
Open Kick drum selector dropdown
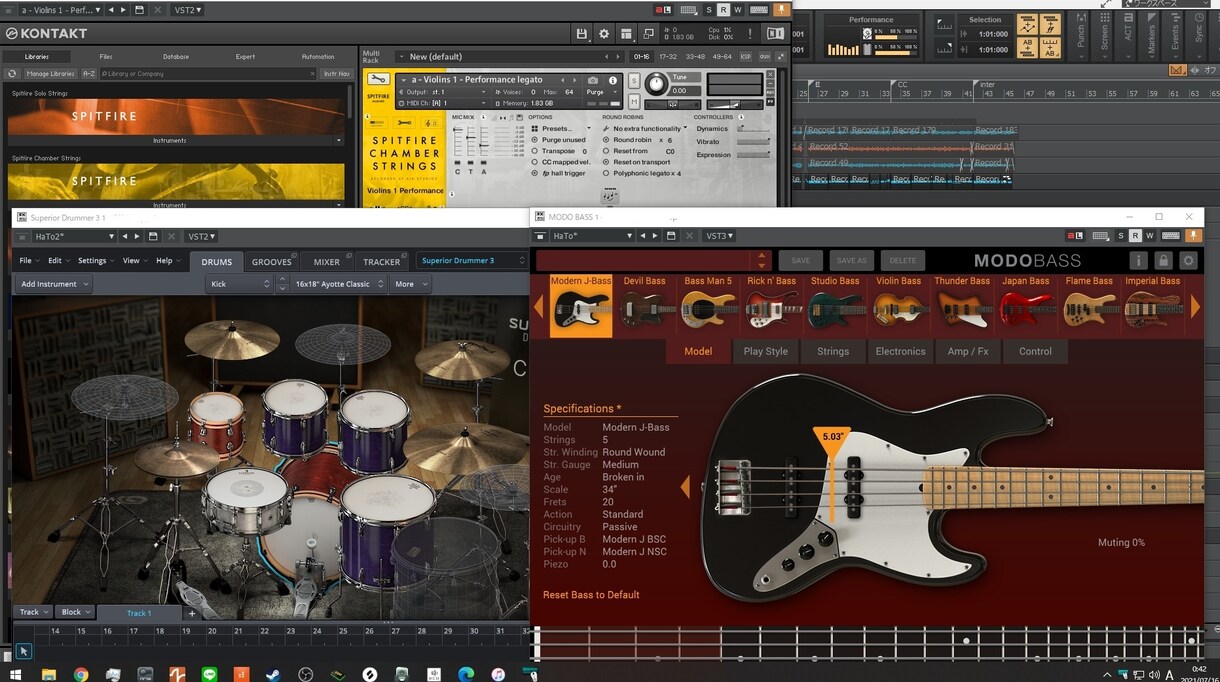point(239,284)
